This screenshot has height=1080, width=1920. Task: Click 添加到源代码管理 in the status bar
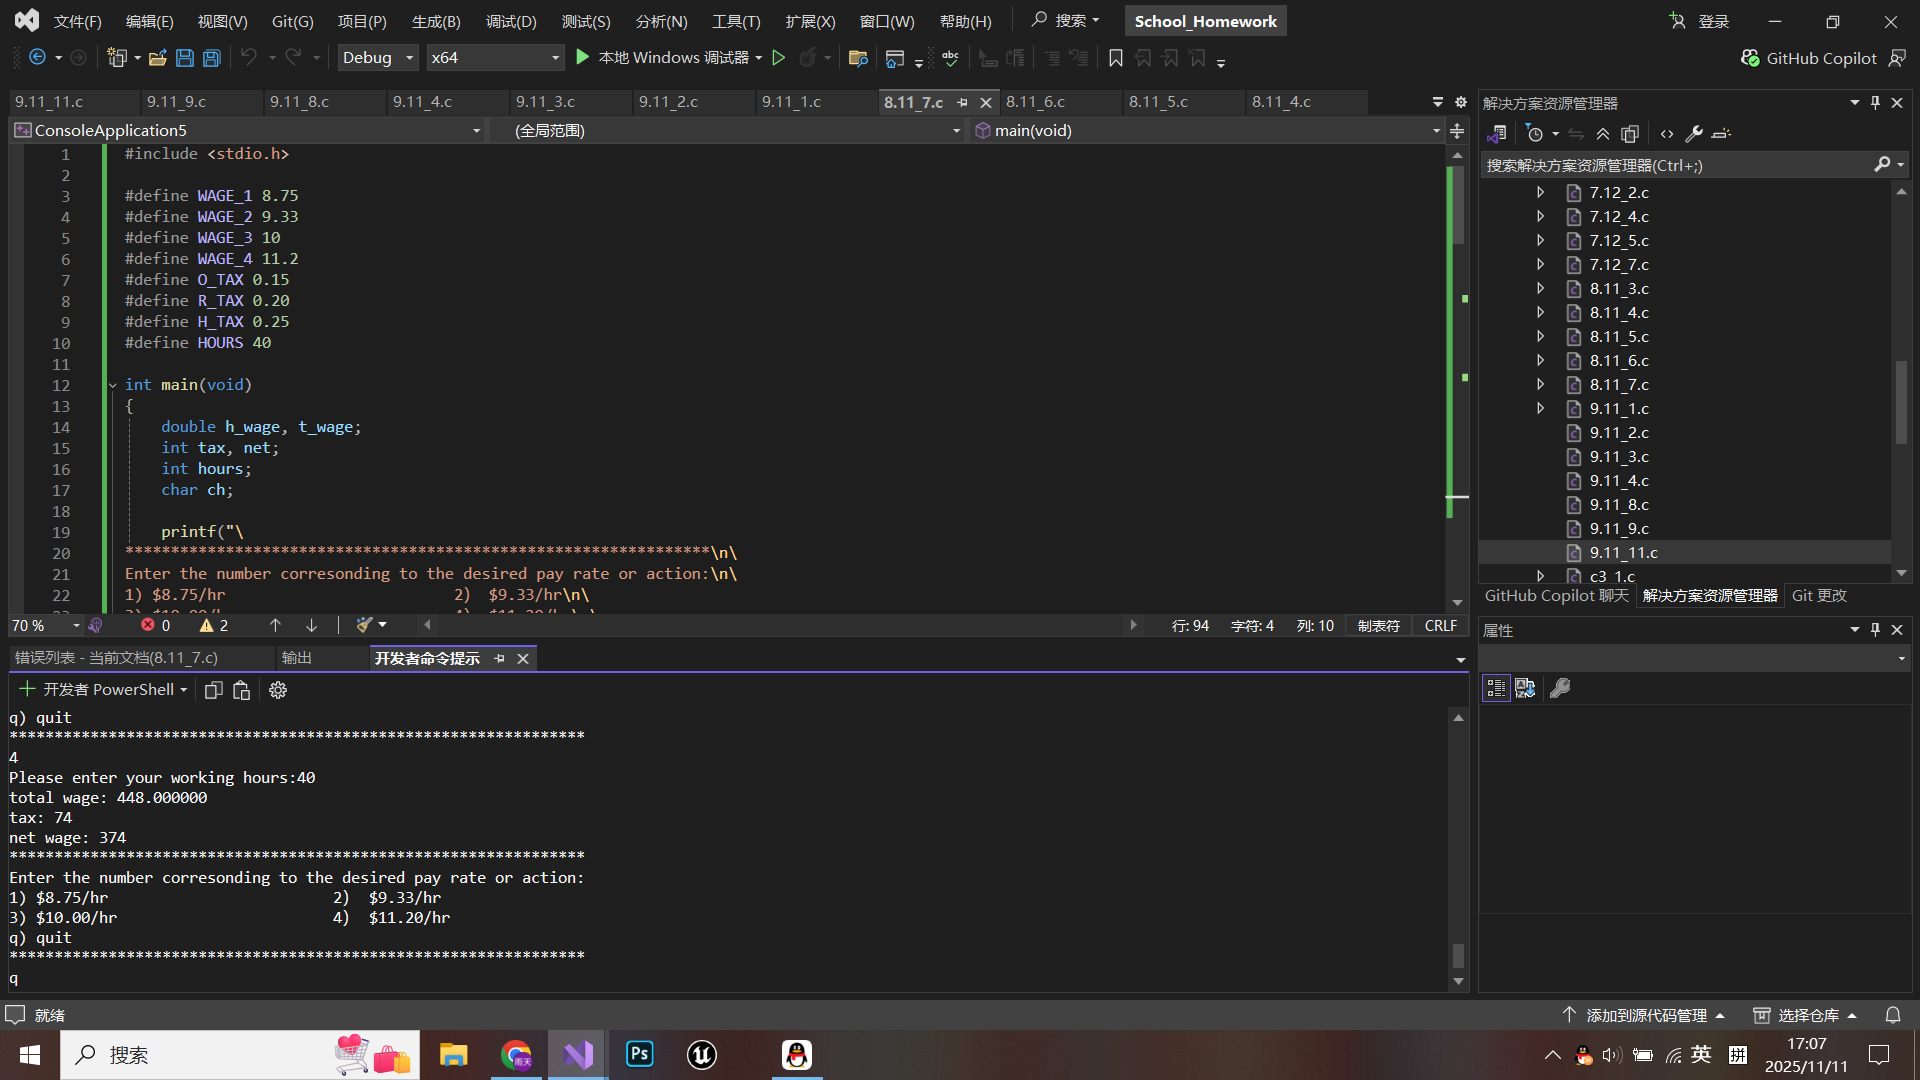[1645, 1015]
